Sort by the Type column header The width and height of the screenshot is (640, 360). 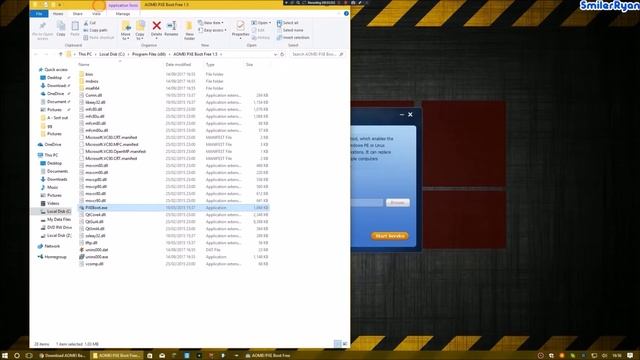pos(210,64)
